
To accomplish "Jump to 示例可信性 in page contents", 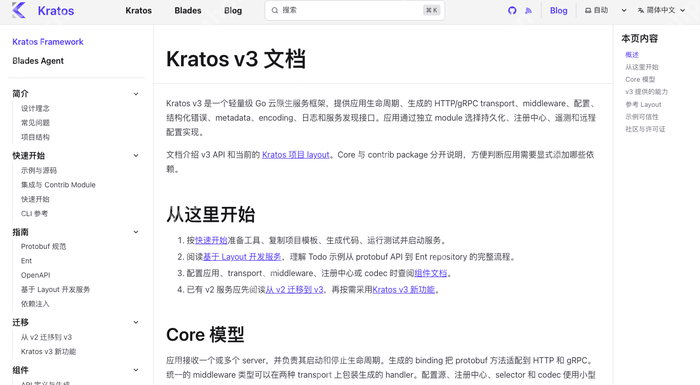I will [x=642, y=117].
